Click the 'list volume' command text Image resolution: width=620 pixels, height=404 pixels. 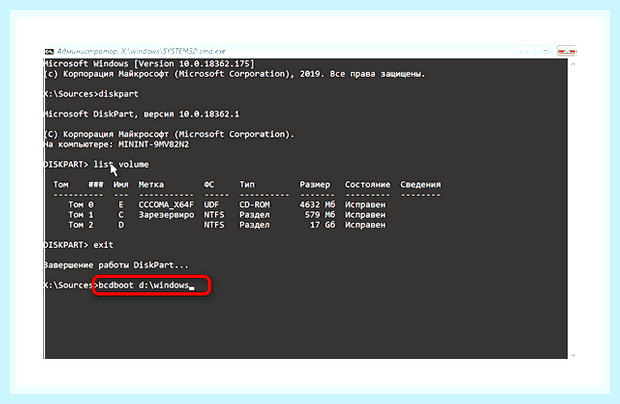(121, 164)
